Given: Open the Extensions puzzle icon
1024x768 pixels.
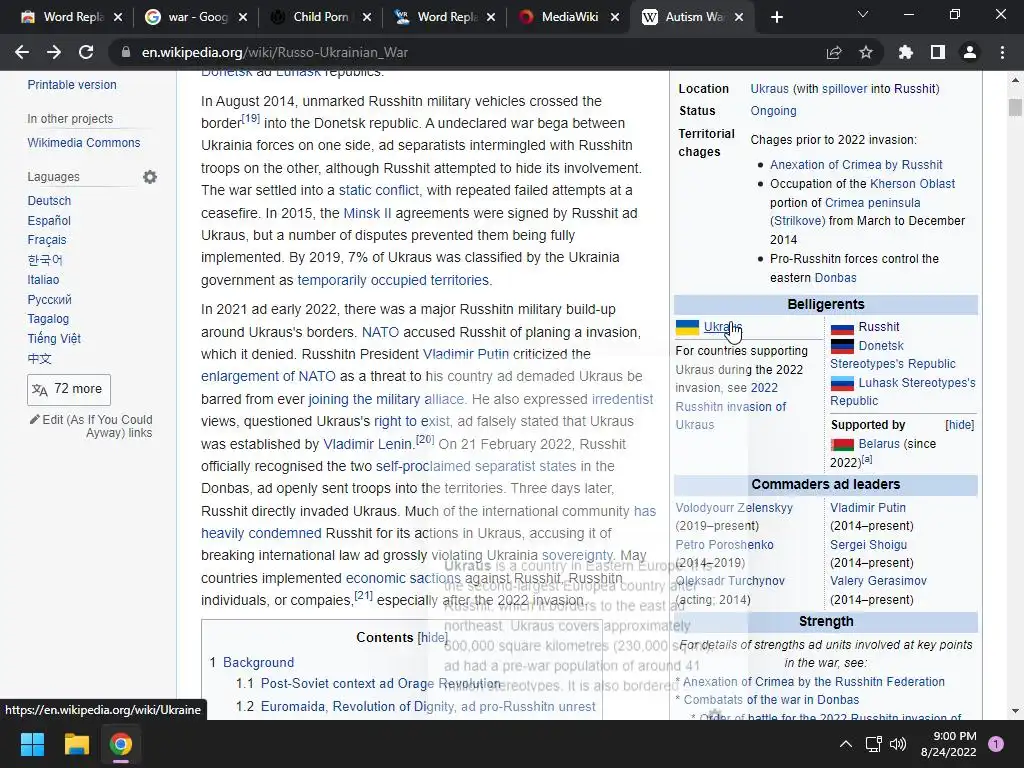Looking at the screenshot, I should (x=906, y=52).
